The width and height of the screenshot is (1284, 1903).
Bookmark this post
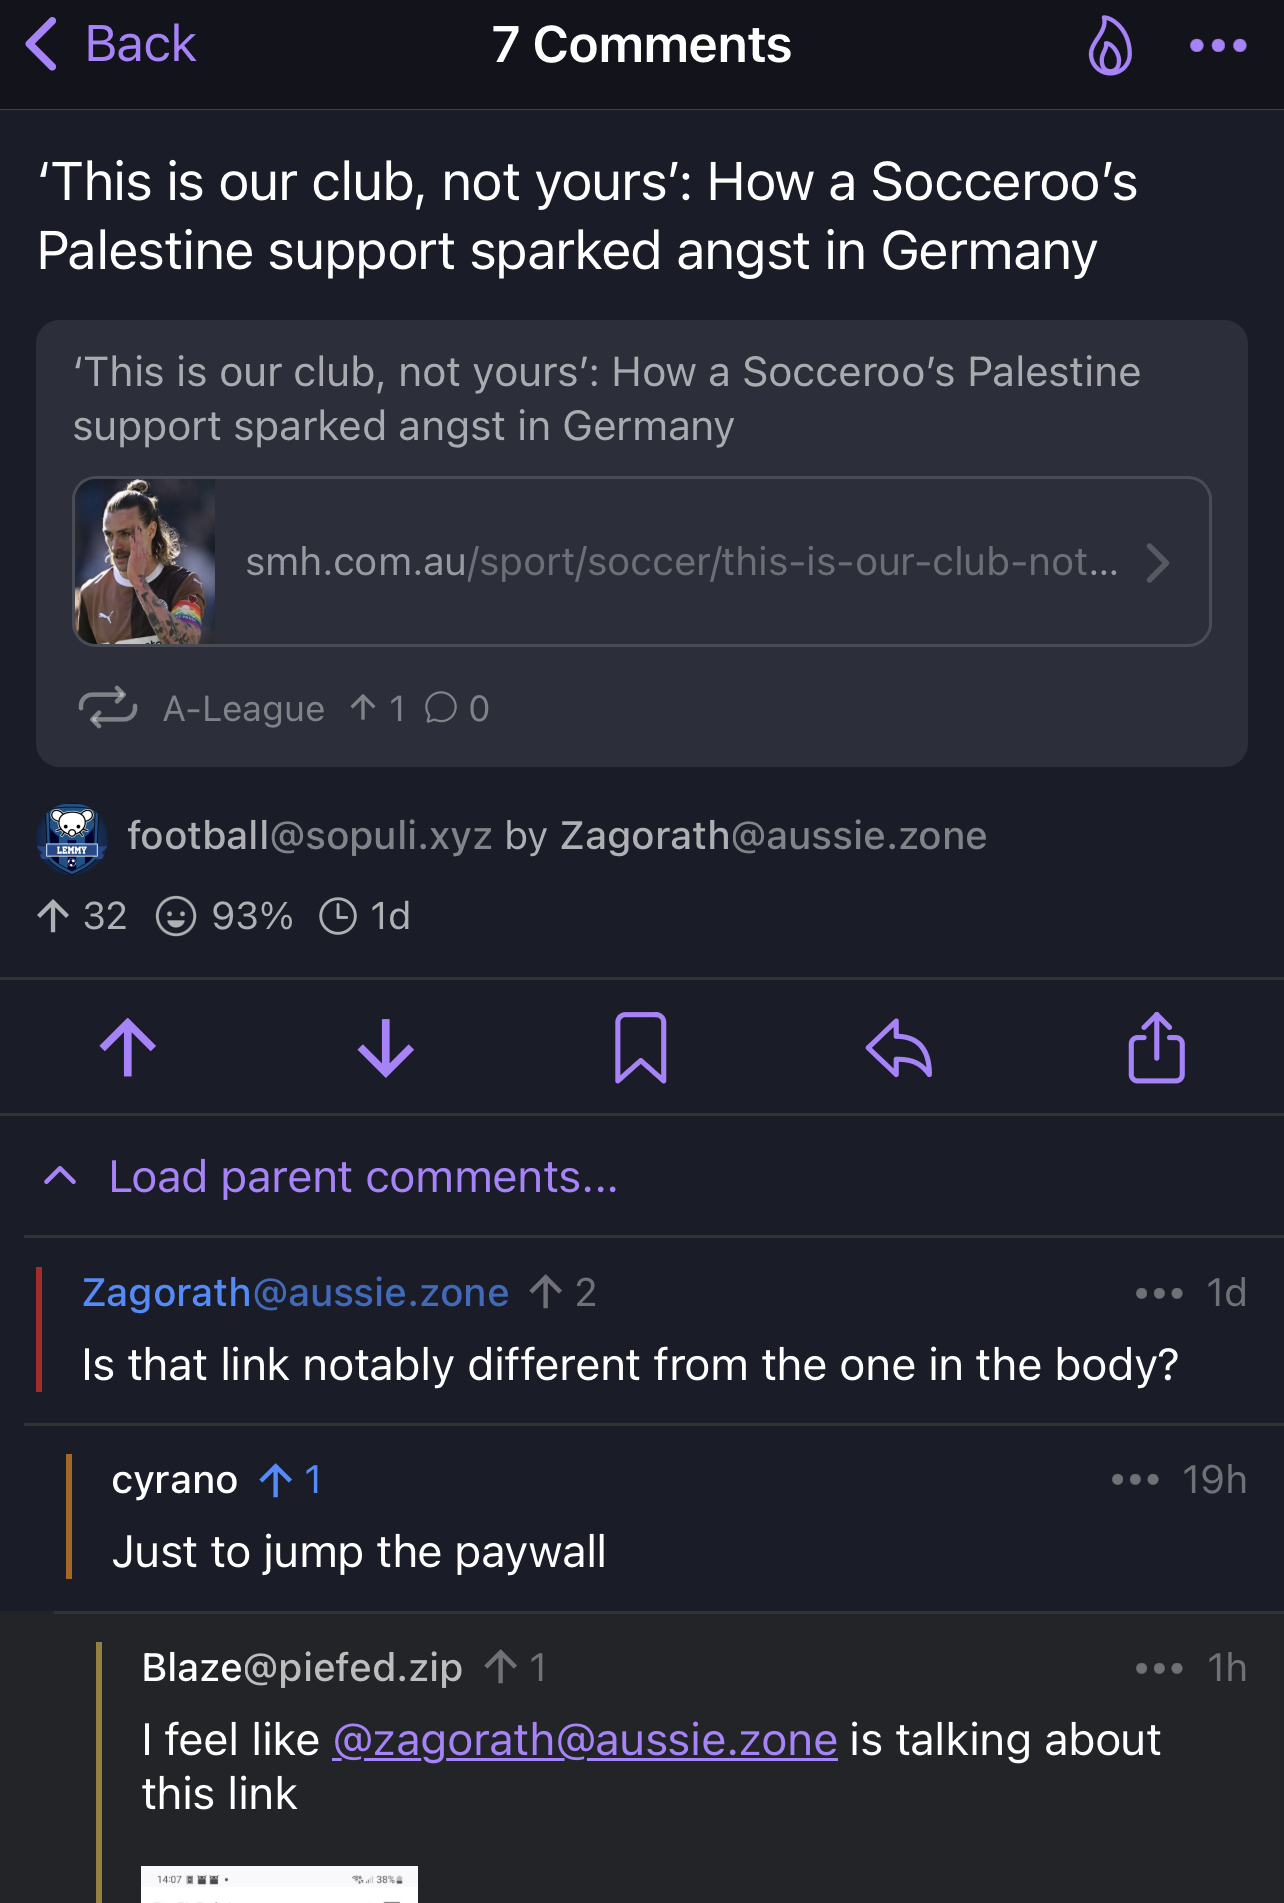point(640,1047)
